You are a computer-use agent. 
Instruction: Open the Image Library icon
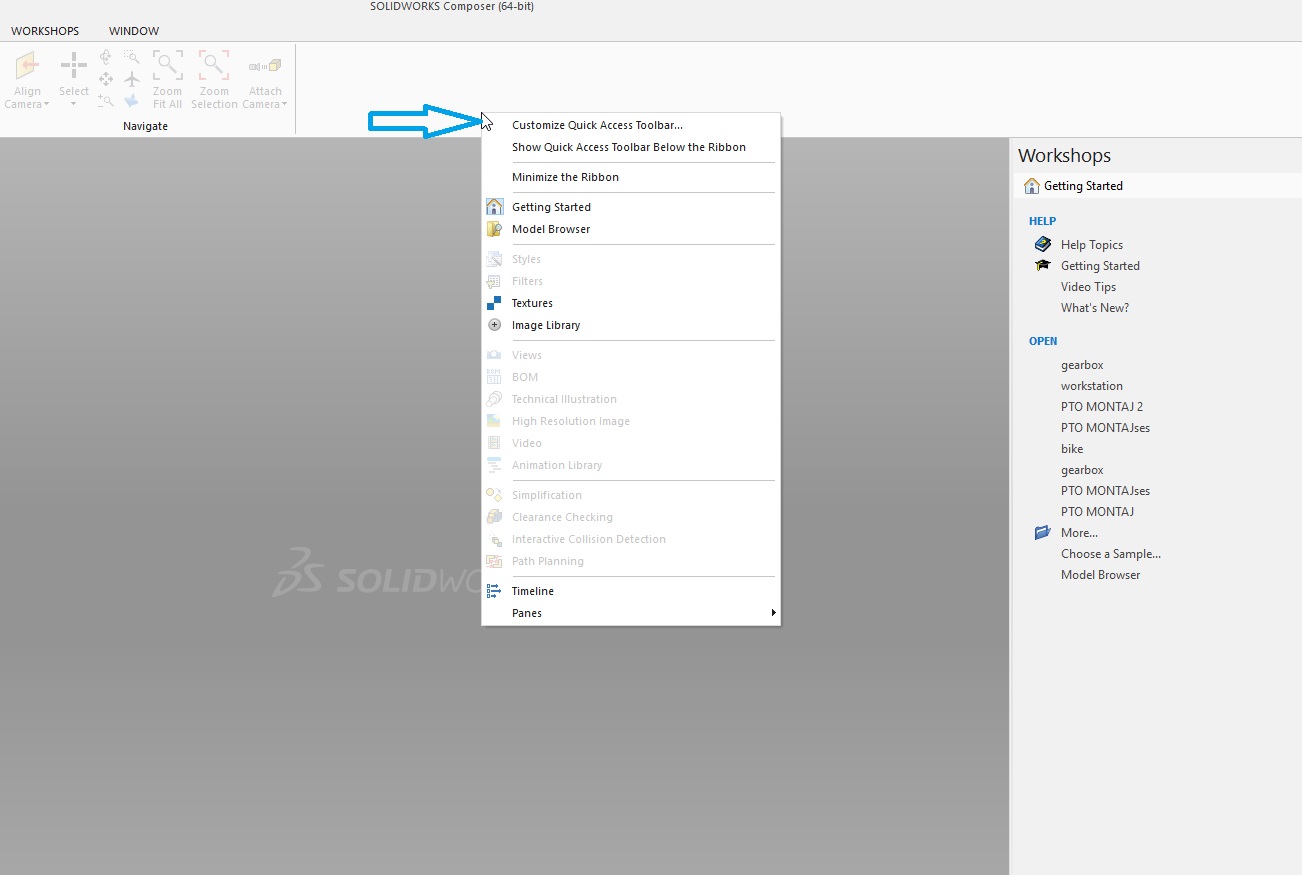point(494,325)
